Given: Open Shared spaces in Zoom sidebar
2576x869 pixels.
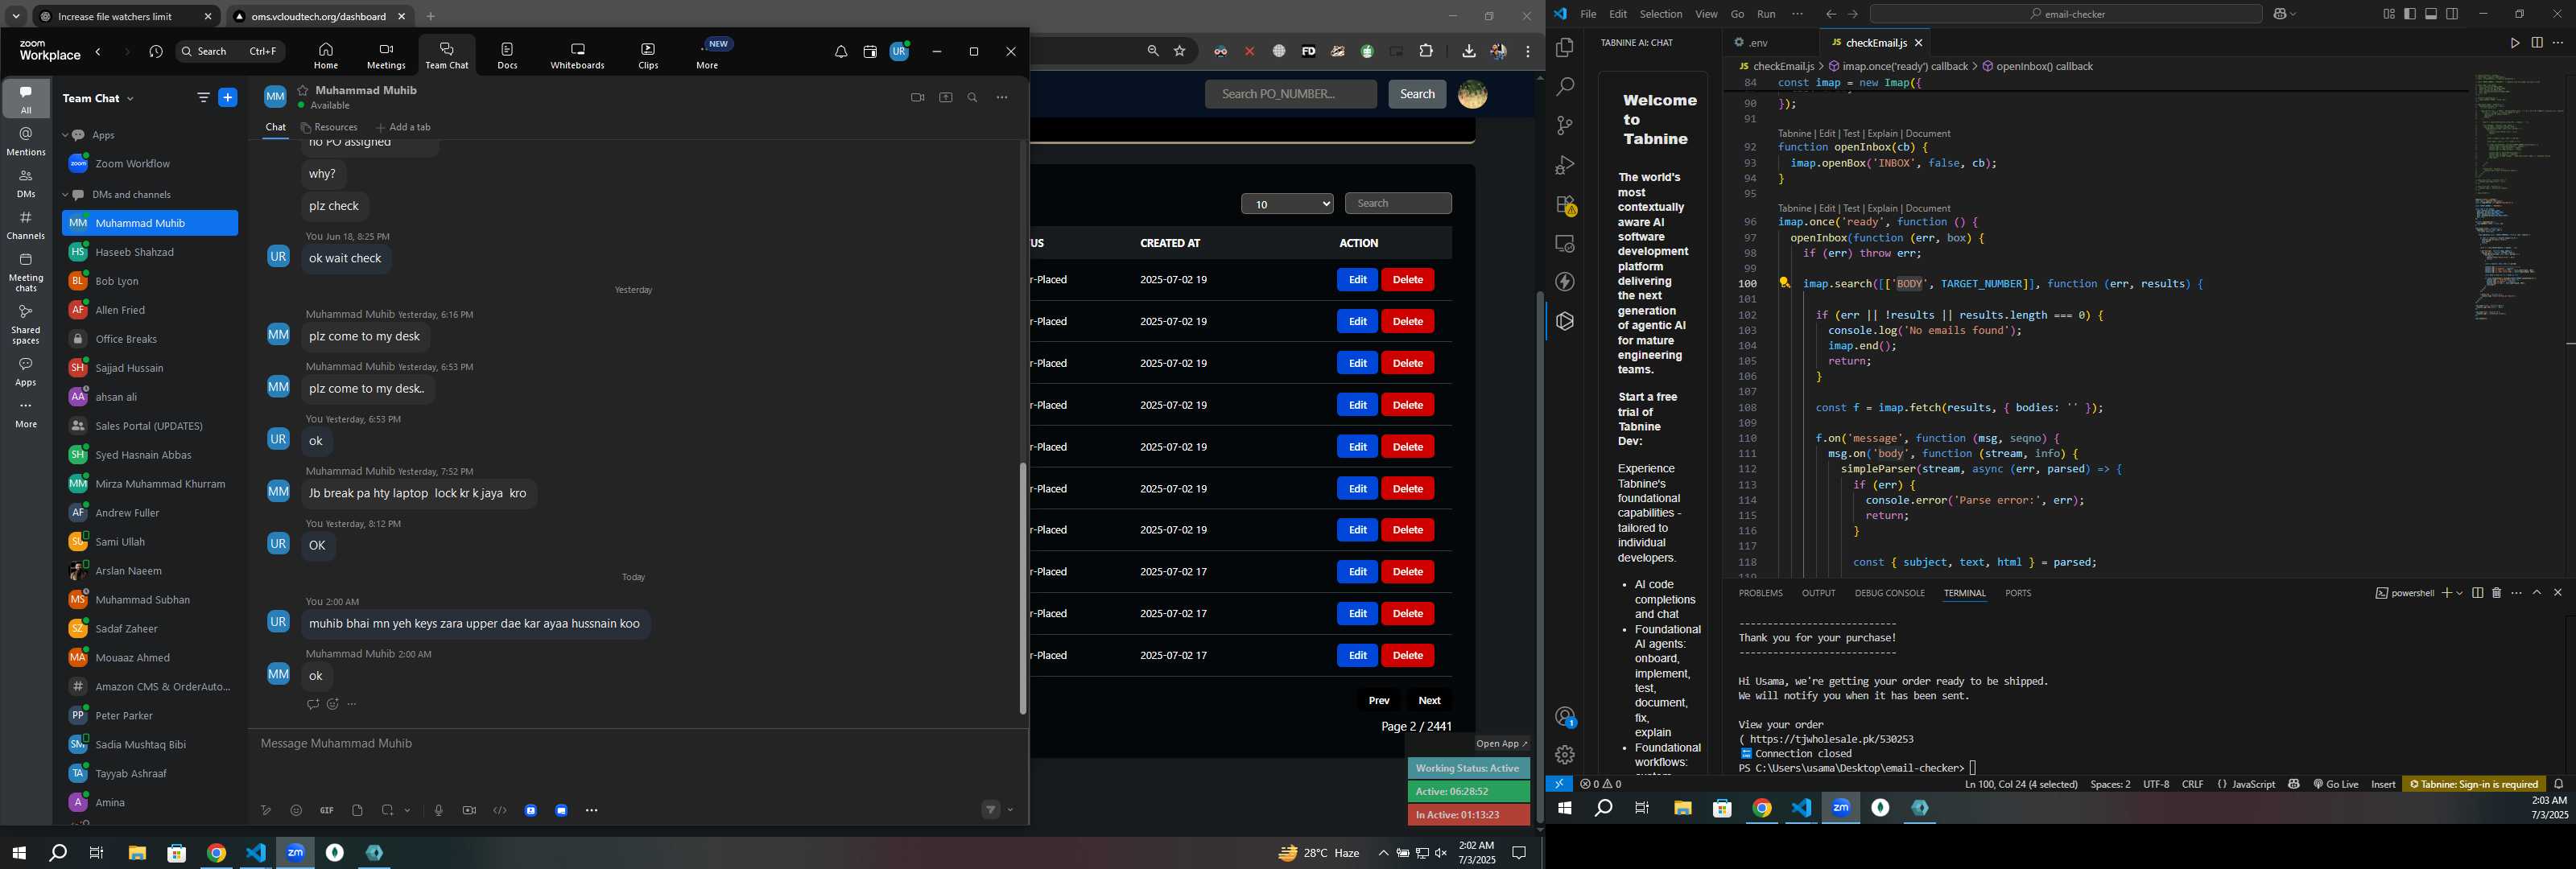Looking at the screenshot, I should tap(26, 324).
